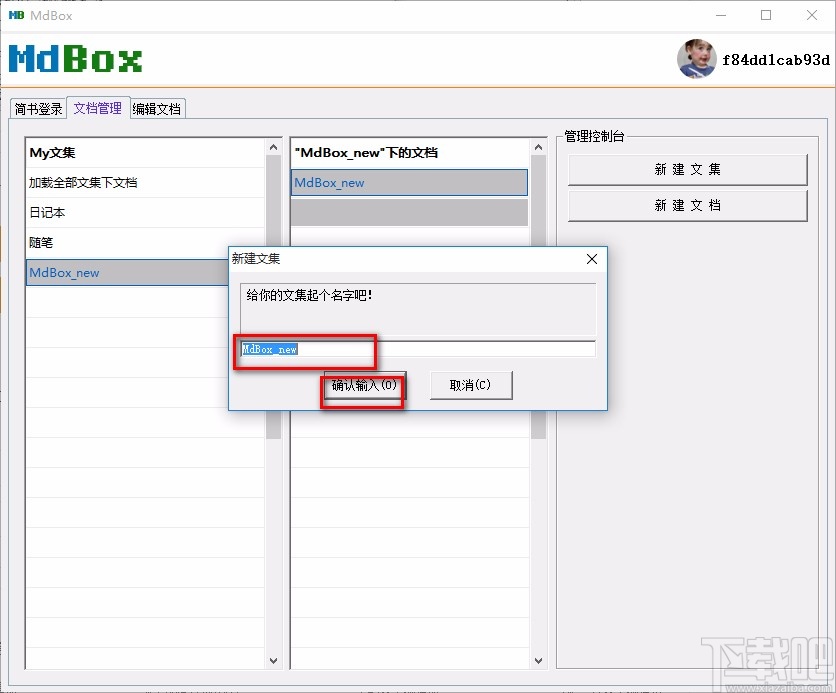Viewport: 836px width, 693px height.
Task: Select the 文档管理 tab
Action: (97, 108)
